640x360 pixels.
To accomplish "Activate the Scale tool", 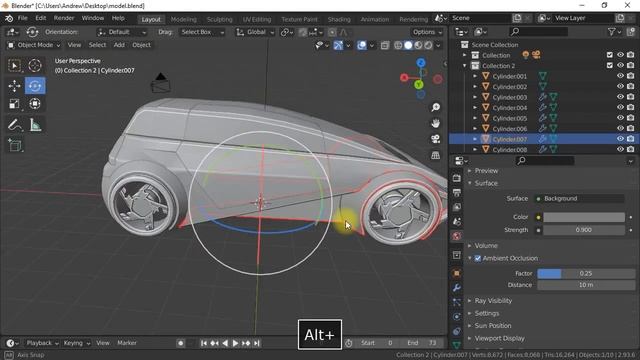I will 15,104.
